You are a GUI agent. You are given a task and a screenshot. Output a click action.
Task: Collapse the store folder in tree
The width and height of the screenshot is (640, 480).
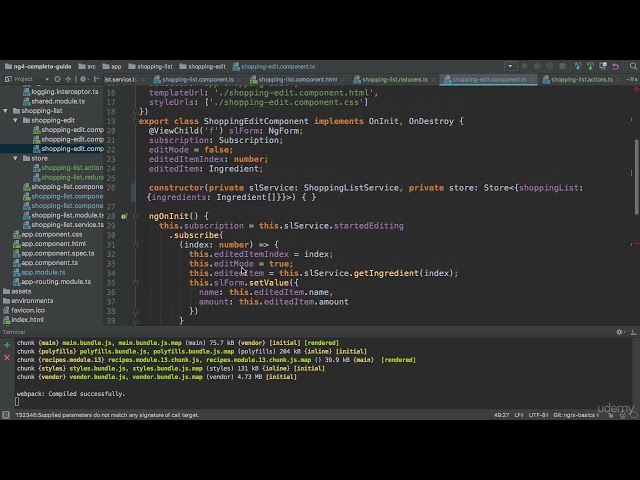tap(16, 158)
